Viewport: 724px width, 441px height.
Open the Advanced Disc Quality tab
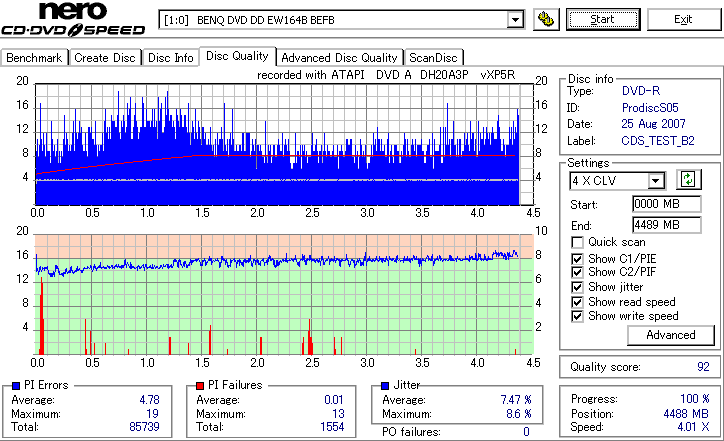pyautogui.click(x=339, y=58)
